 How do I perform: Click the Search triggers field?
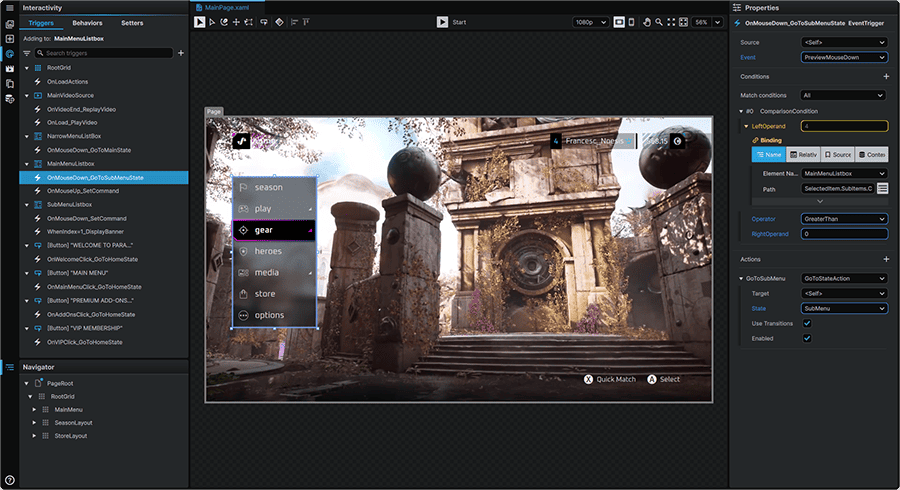[x=103, y=53]
